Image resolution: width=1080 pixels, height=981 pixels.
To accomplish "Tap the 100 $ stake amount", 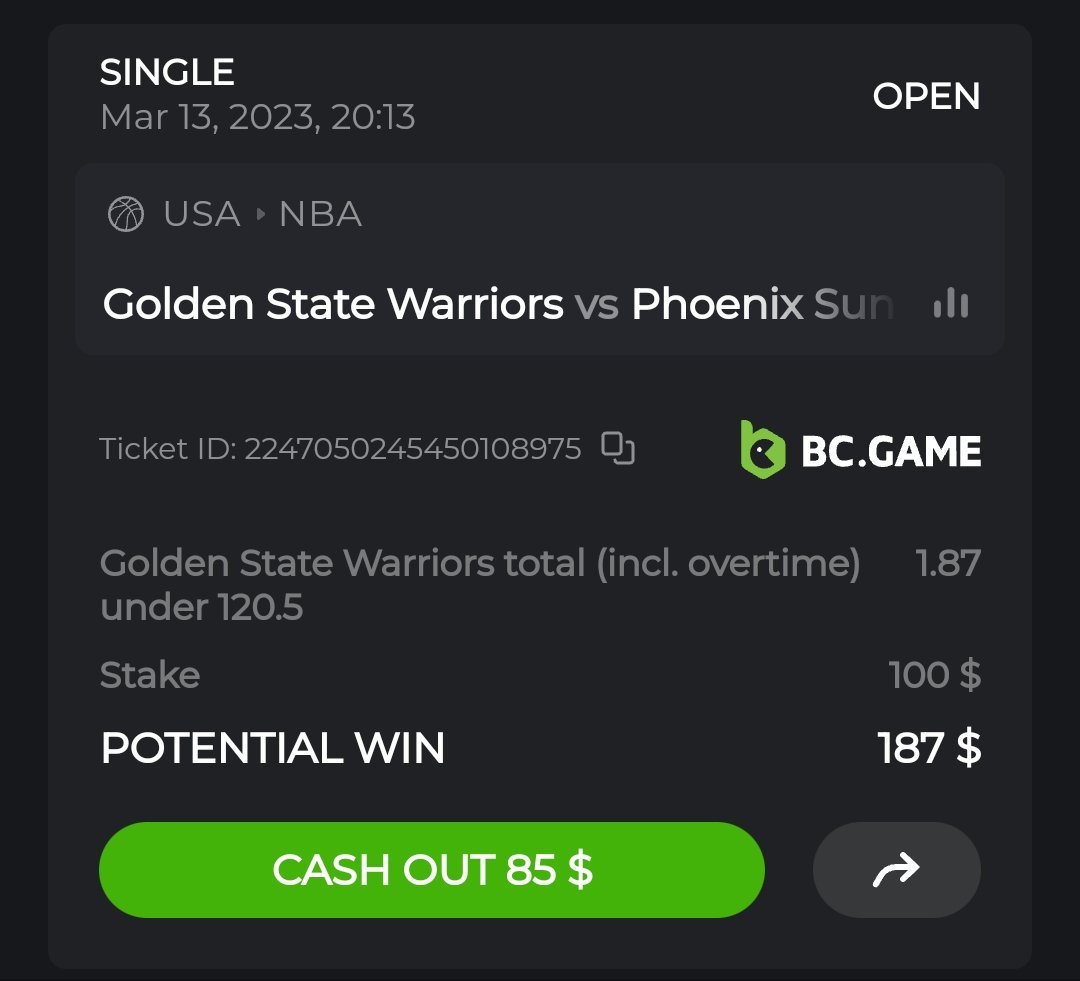I will [934, 675].
